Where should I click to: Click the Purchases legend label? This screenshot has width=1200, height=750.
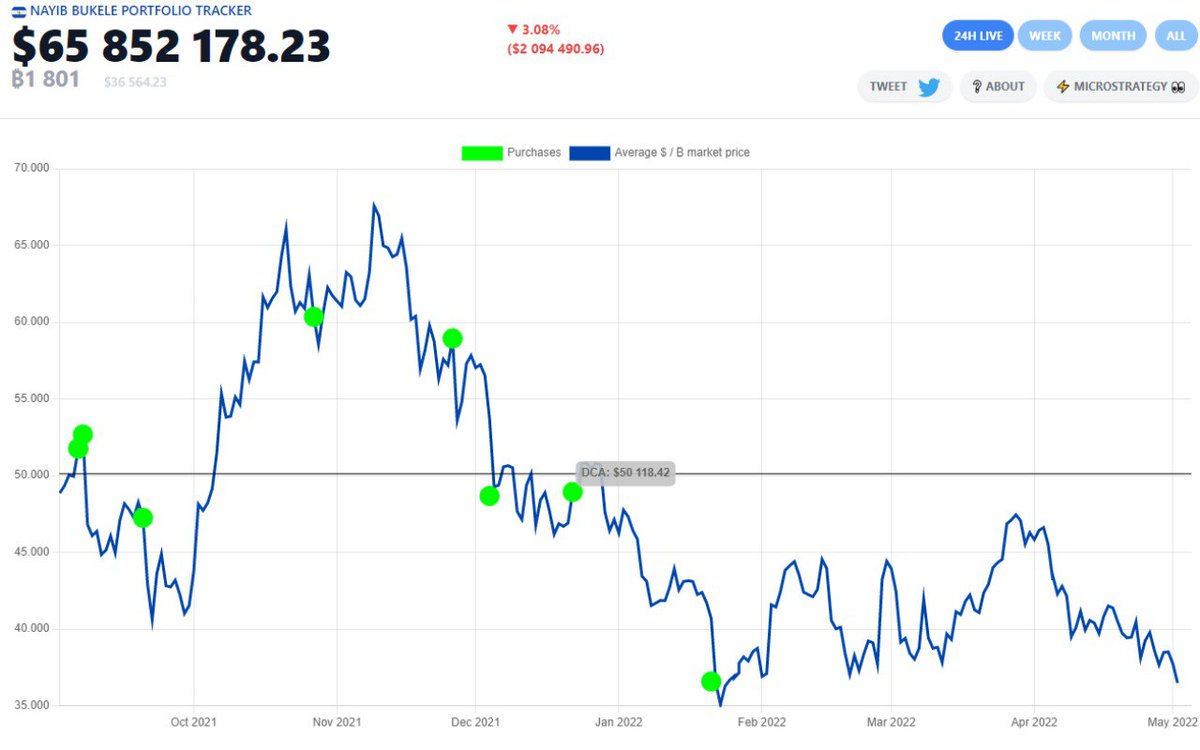(x=534, y=153)
